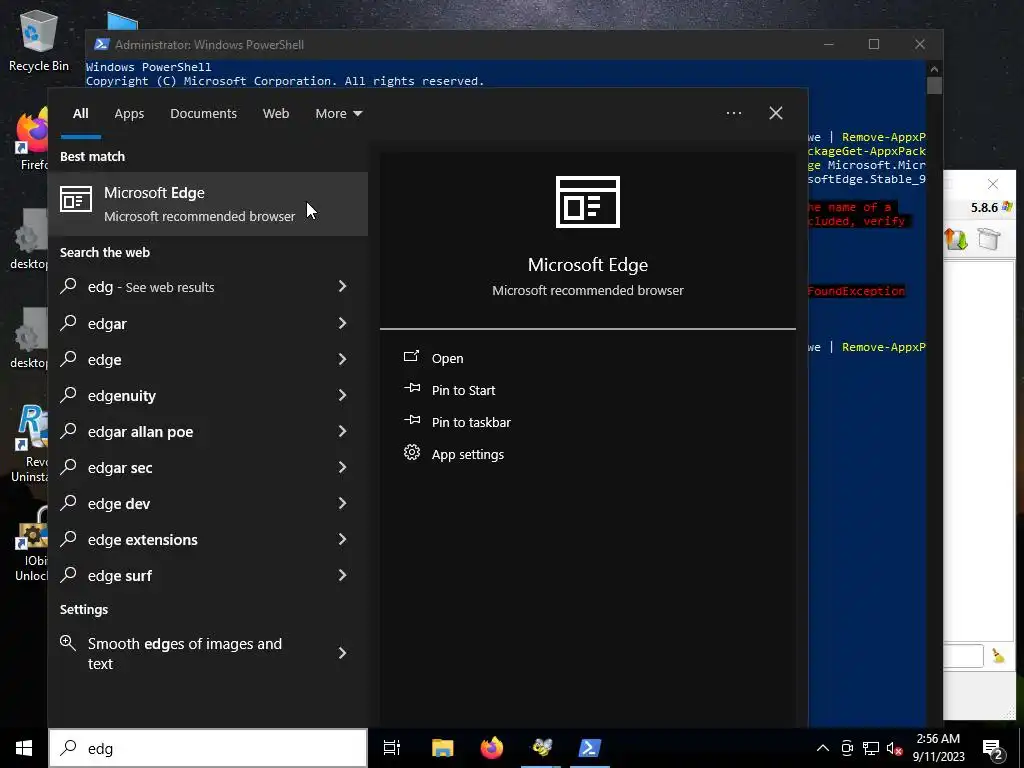
Task: Open the Windows Start button
Action: click(x=24, y=748)
